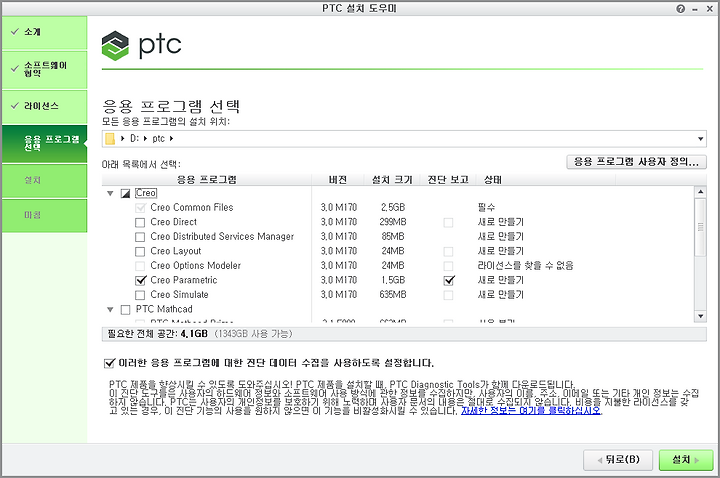Click '라이선스를 찾을 수 없음' status text
This screenshot has height=478, width=720.
point(526,266)
